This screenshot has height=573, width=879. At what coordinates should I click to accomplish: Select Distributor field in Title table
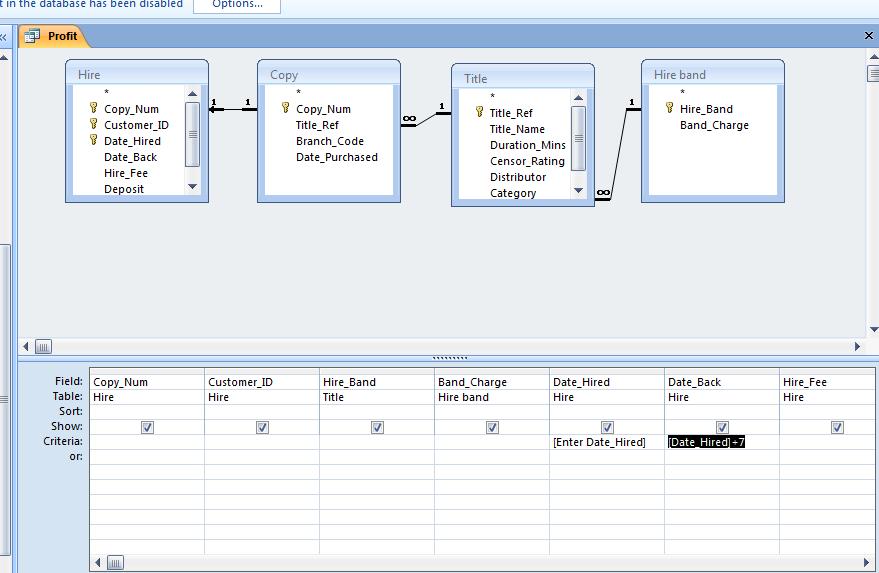[x=517, y=177]
